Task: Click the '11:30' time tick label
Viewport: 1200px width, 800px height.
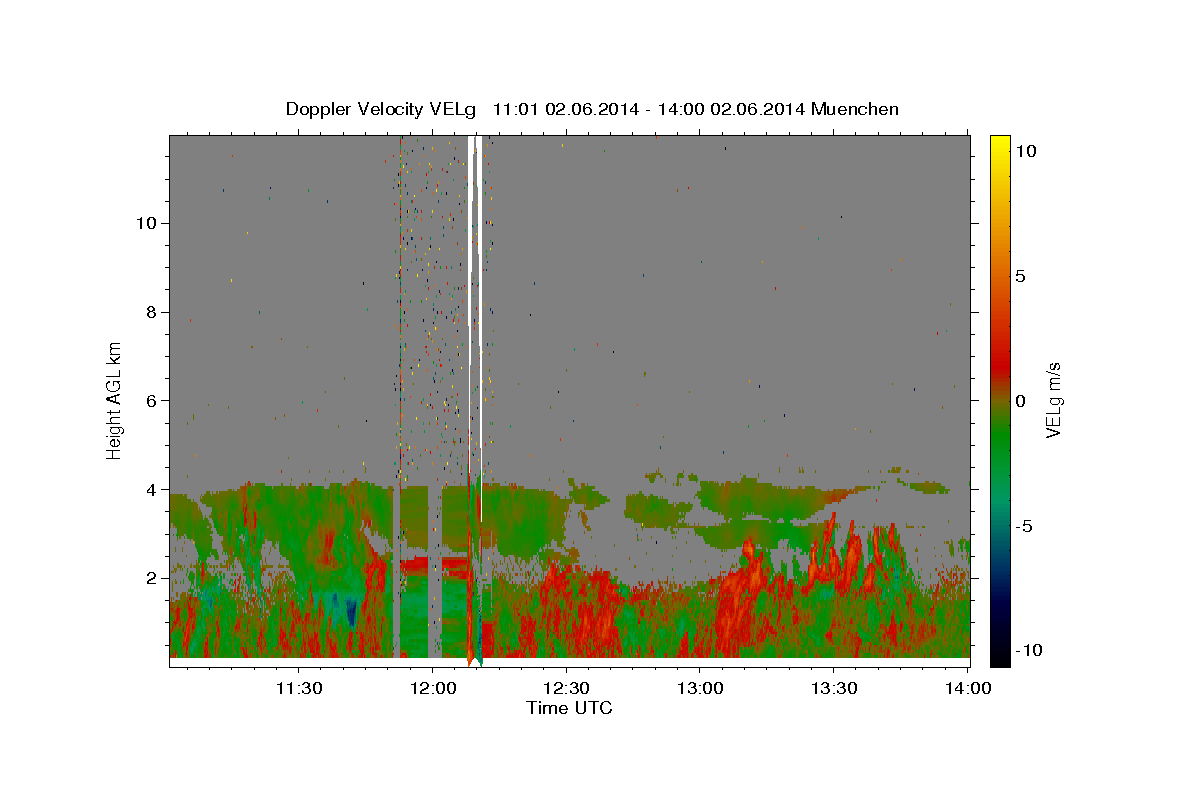Action: click(299, 688)
